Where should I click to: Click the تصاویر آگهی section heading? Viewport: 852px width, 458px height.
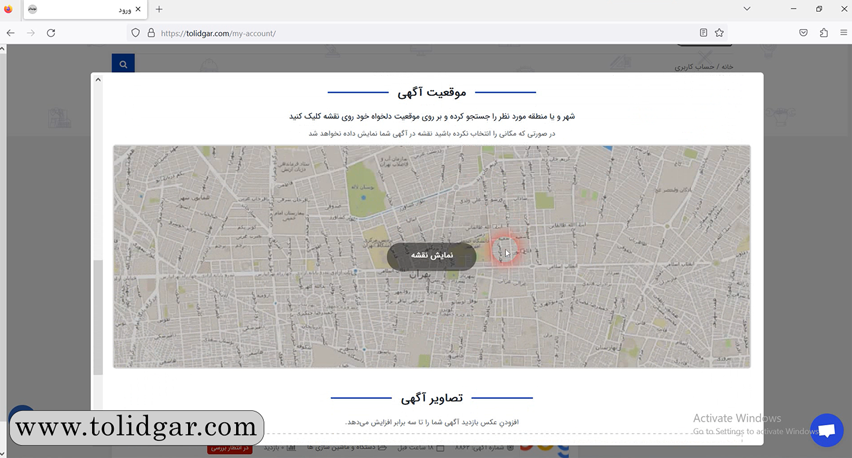point(431,398)
